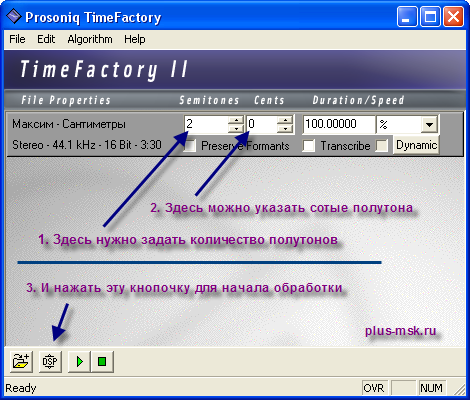Image resolution: width=470 pixels, height=400 pixels.
Task: Stop audio playback
Action: 102,361
